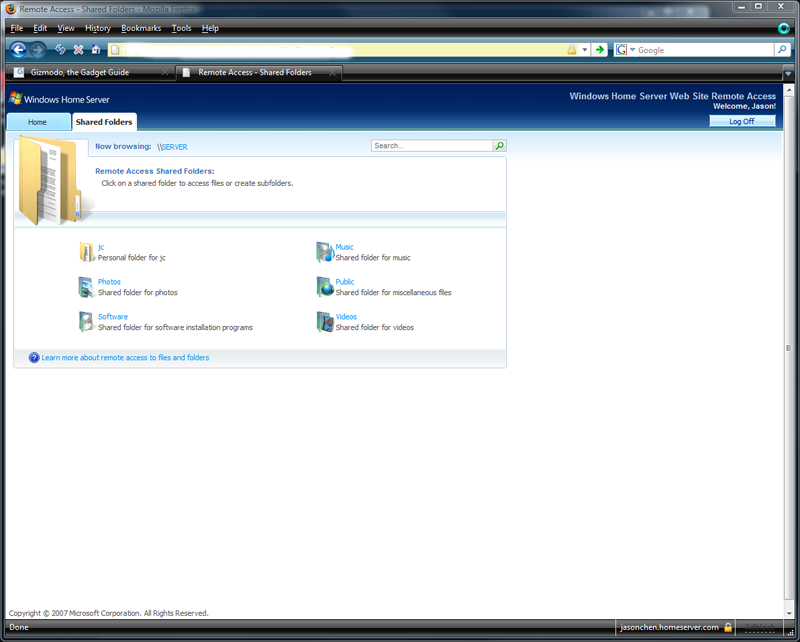Screen dimensions: 800x642
Task: Open the Public shared folder icon
Action: (324, 287)
